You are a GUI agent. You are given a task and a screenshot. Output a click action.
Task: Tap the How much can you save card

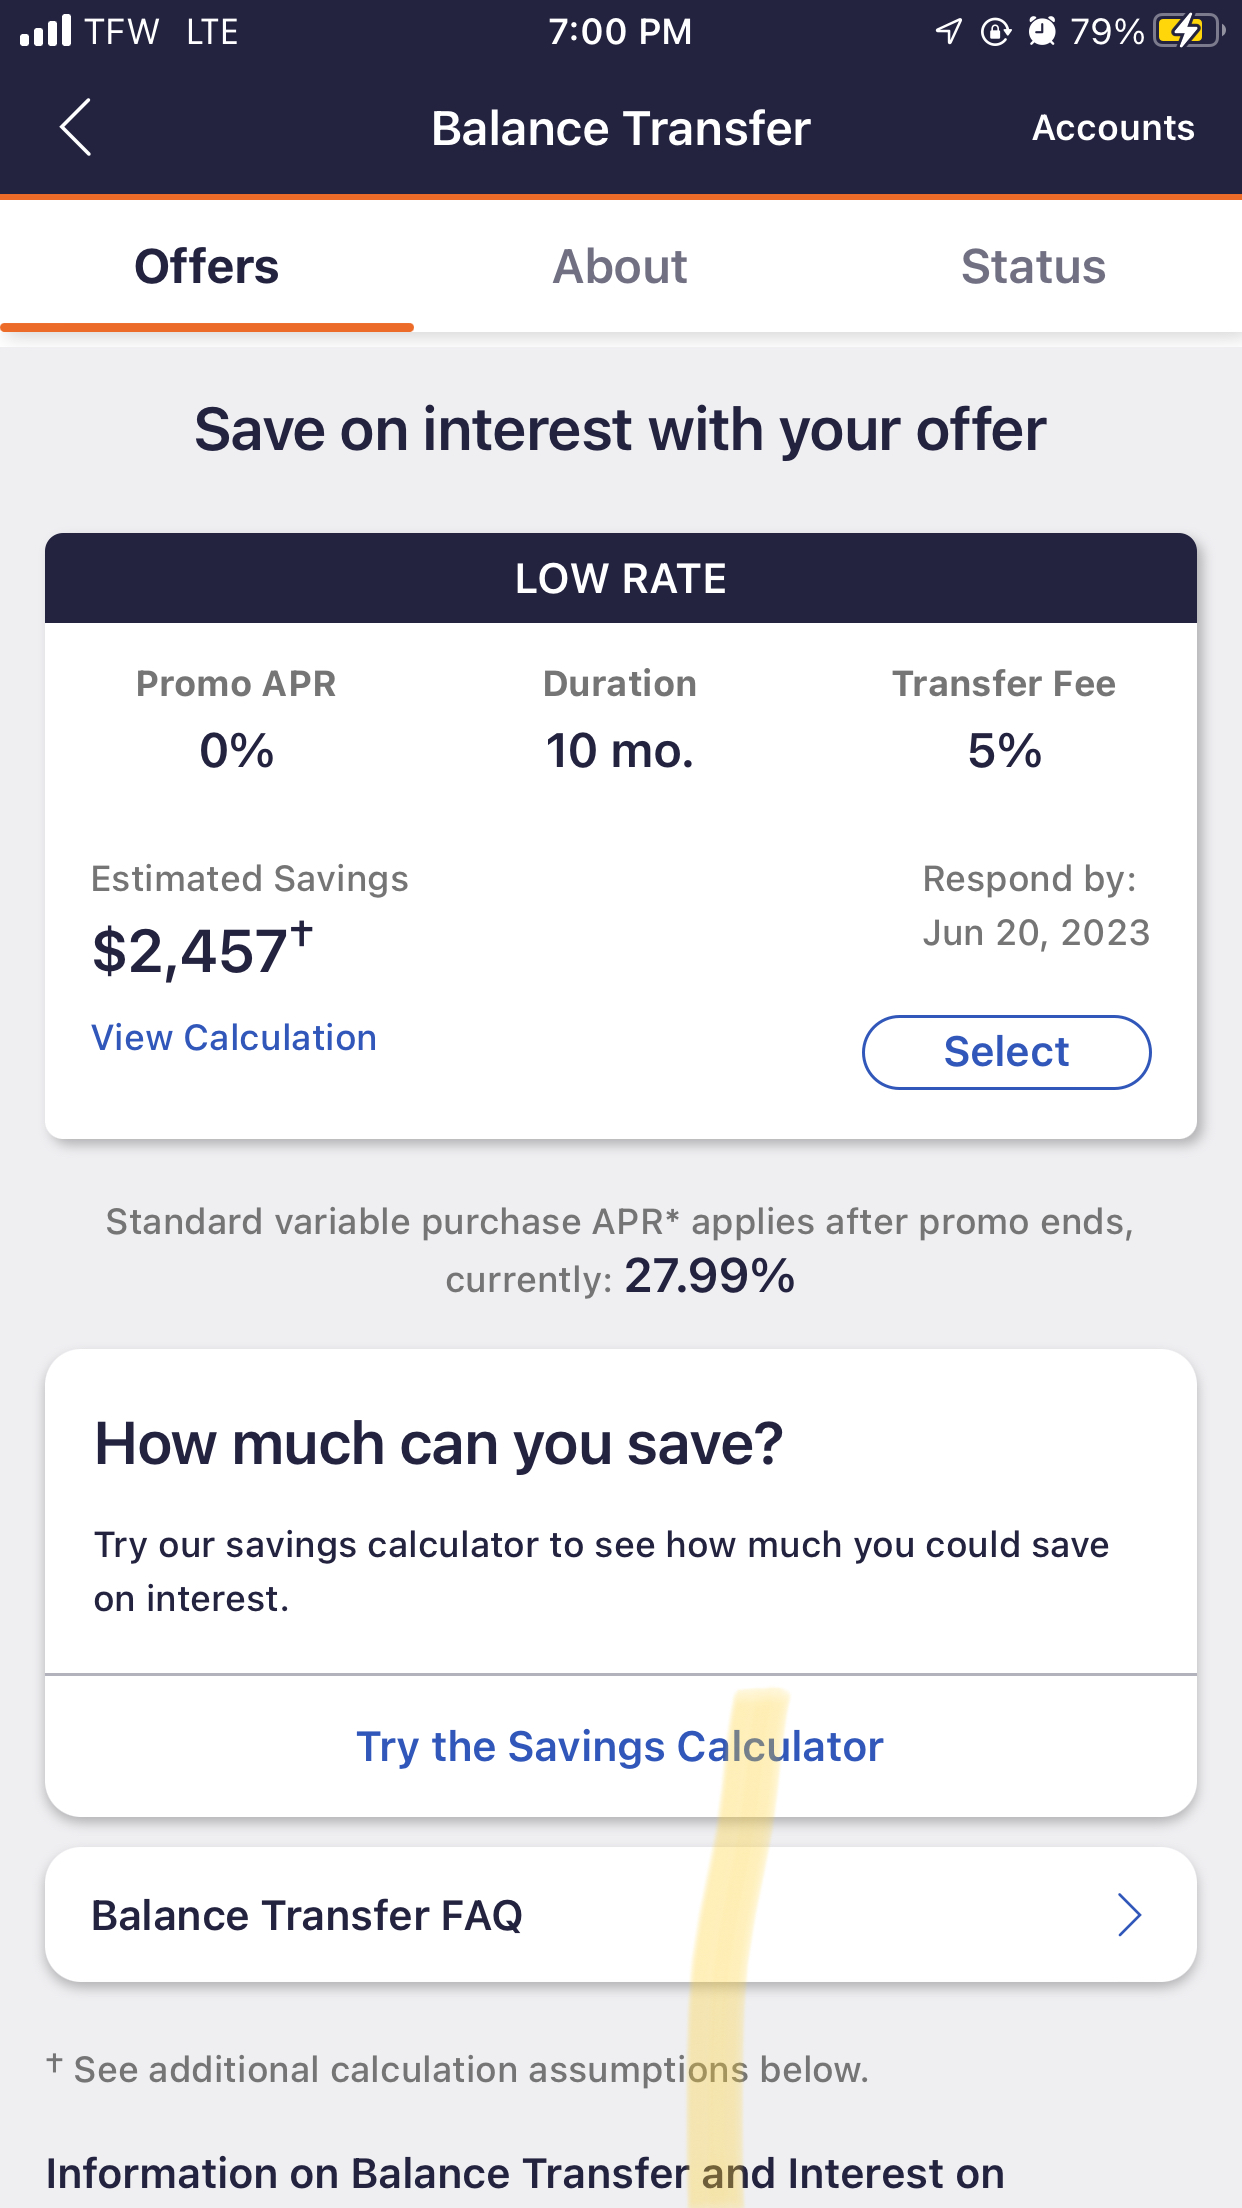(620, 1510)
